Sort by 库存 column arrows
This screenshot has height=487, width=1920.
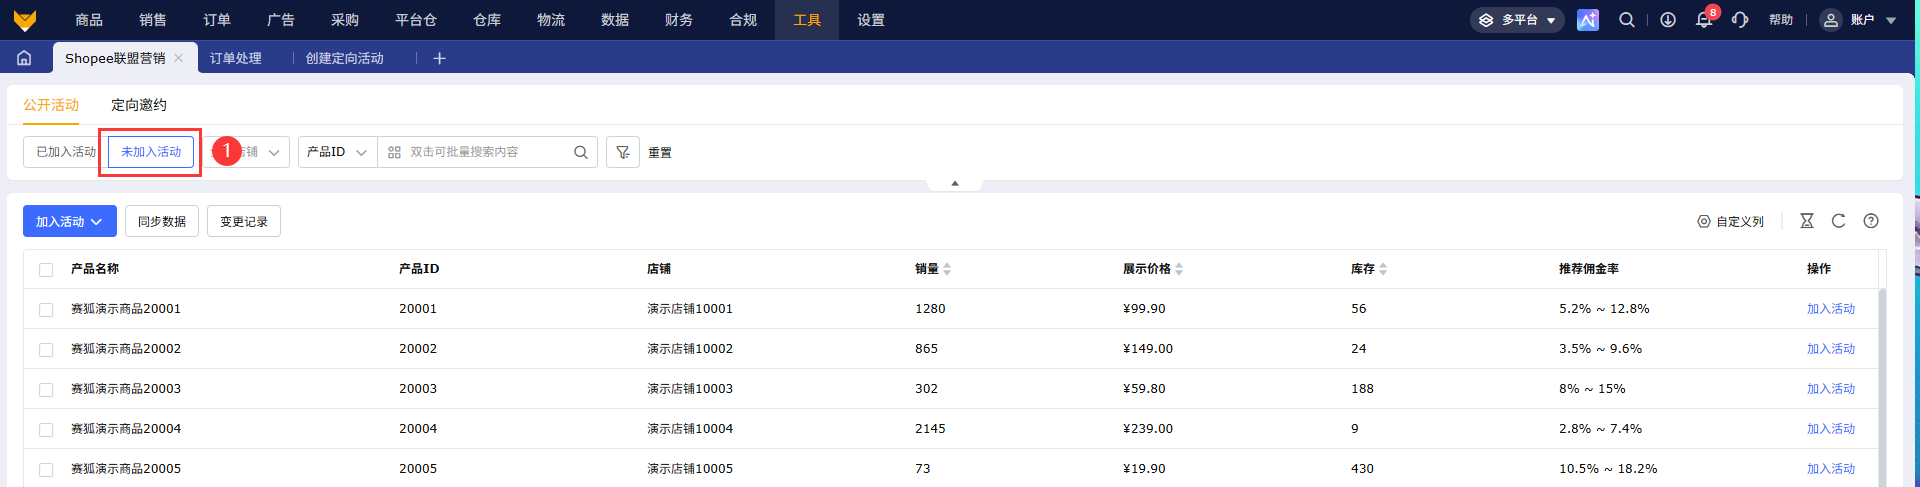(1383, 269)
